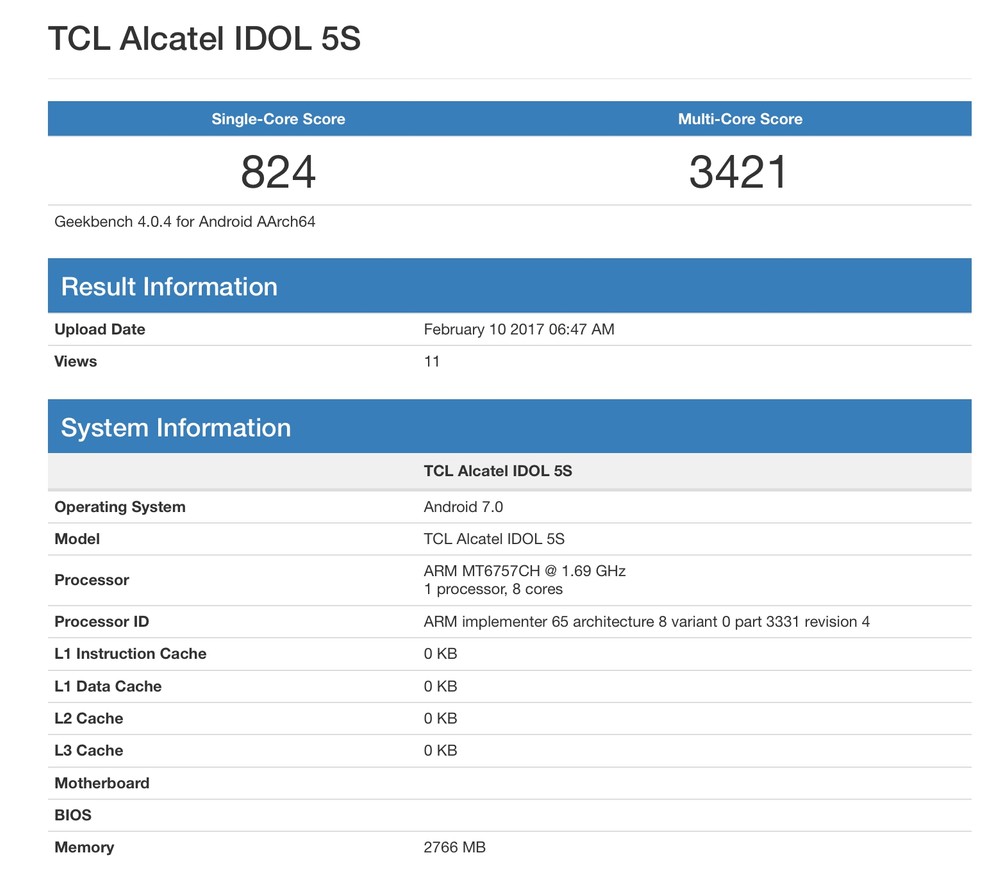The width and height of the screenshot is (1000, 876).
Task: Select L3 Cache value '0 KB'
Action: point(441,750)
